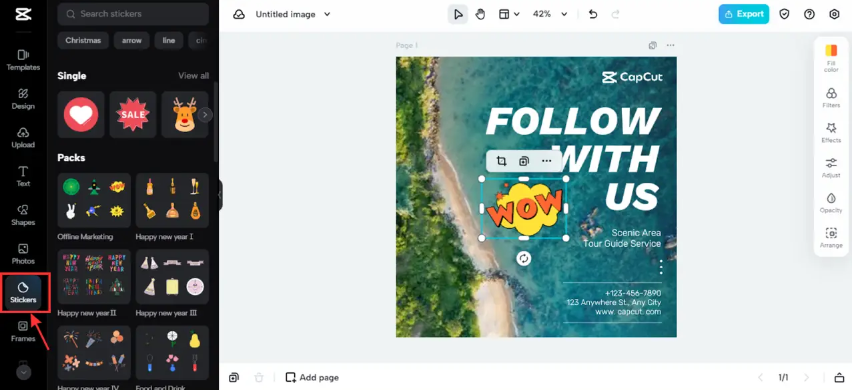Click the delete page trash icon
852x390 pixels.
tap(259, 378)
